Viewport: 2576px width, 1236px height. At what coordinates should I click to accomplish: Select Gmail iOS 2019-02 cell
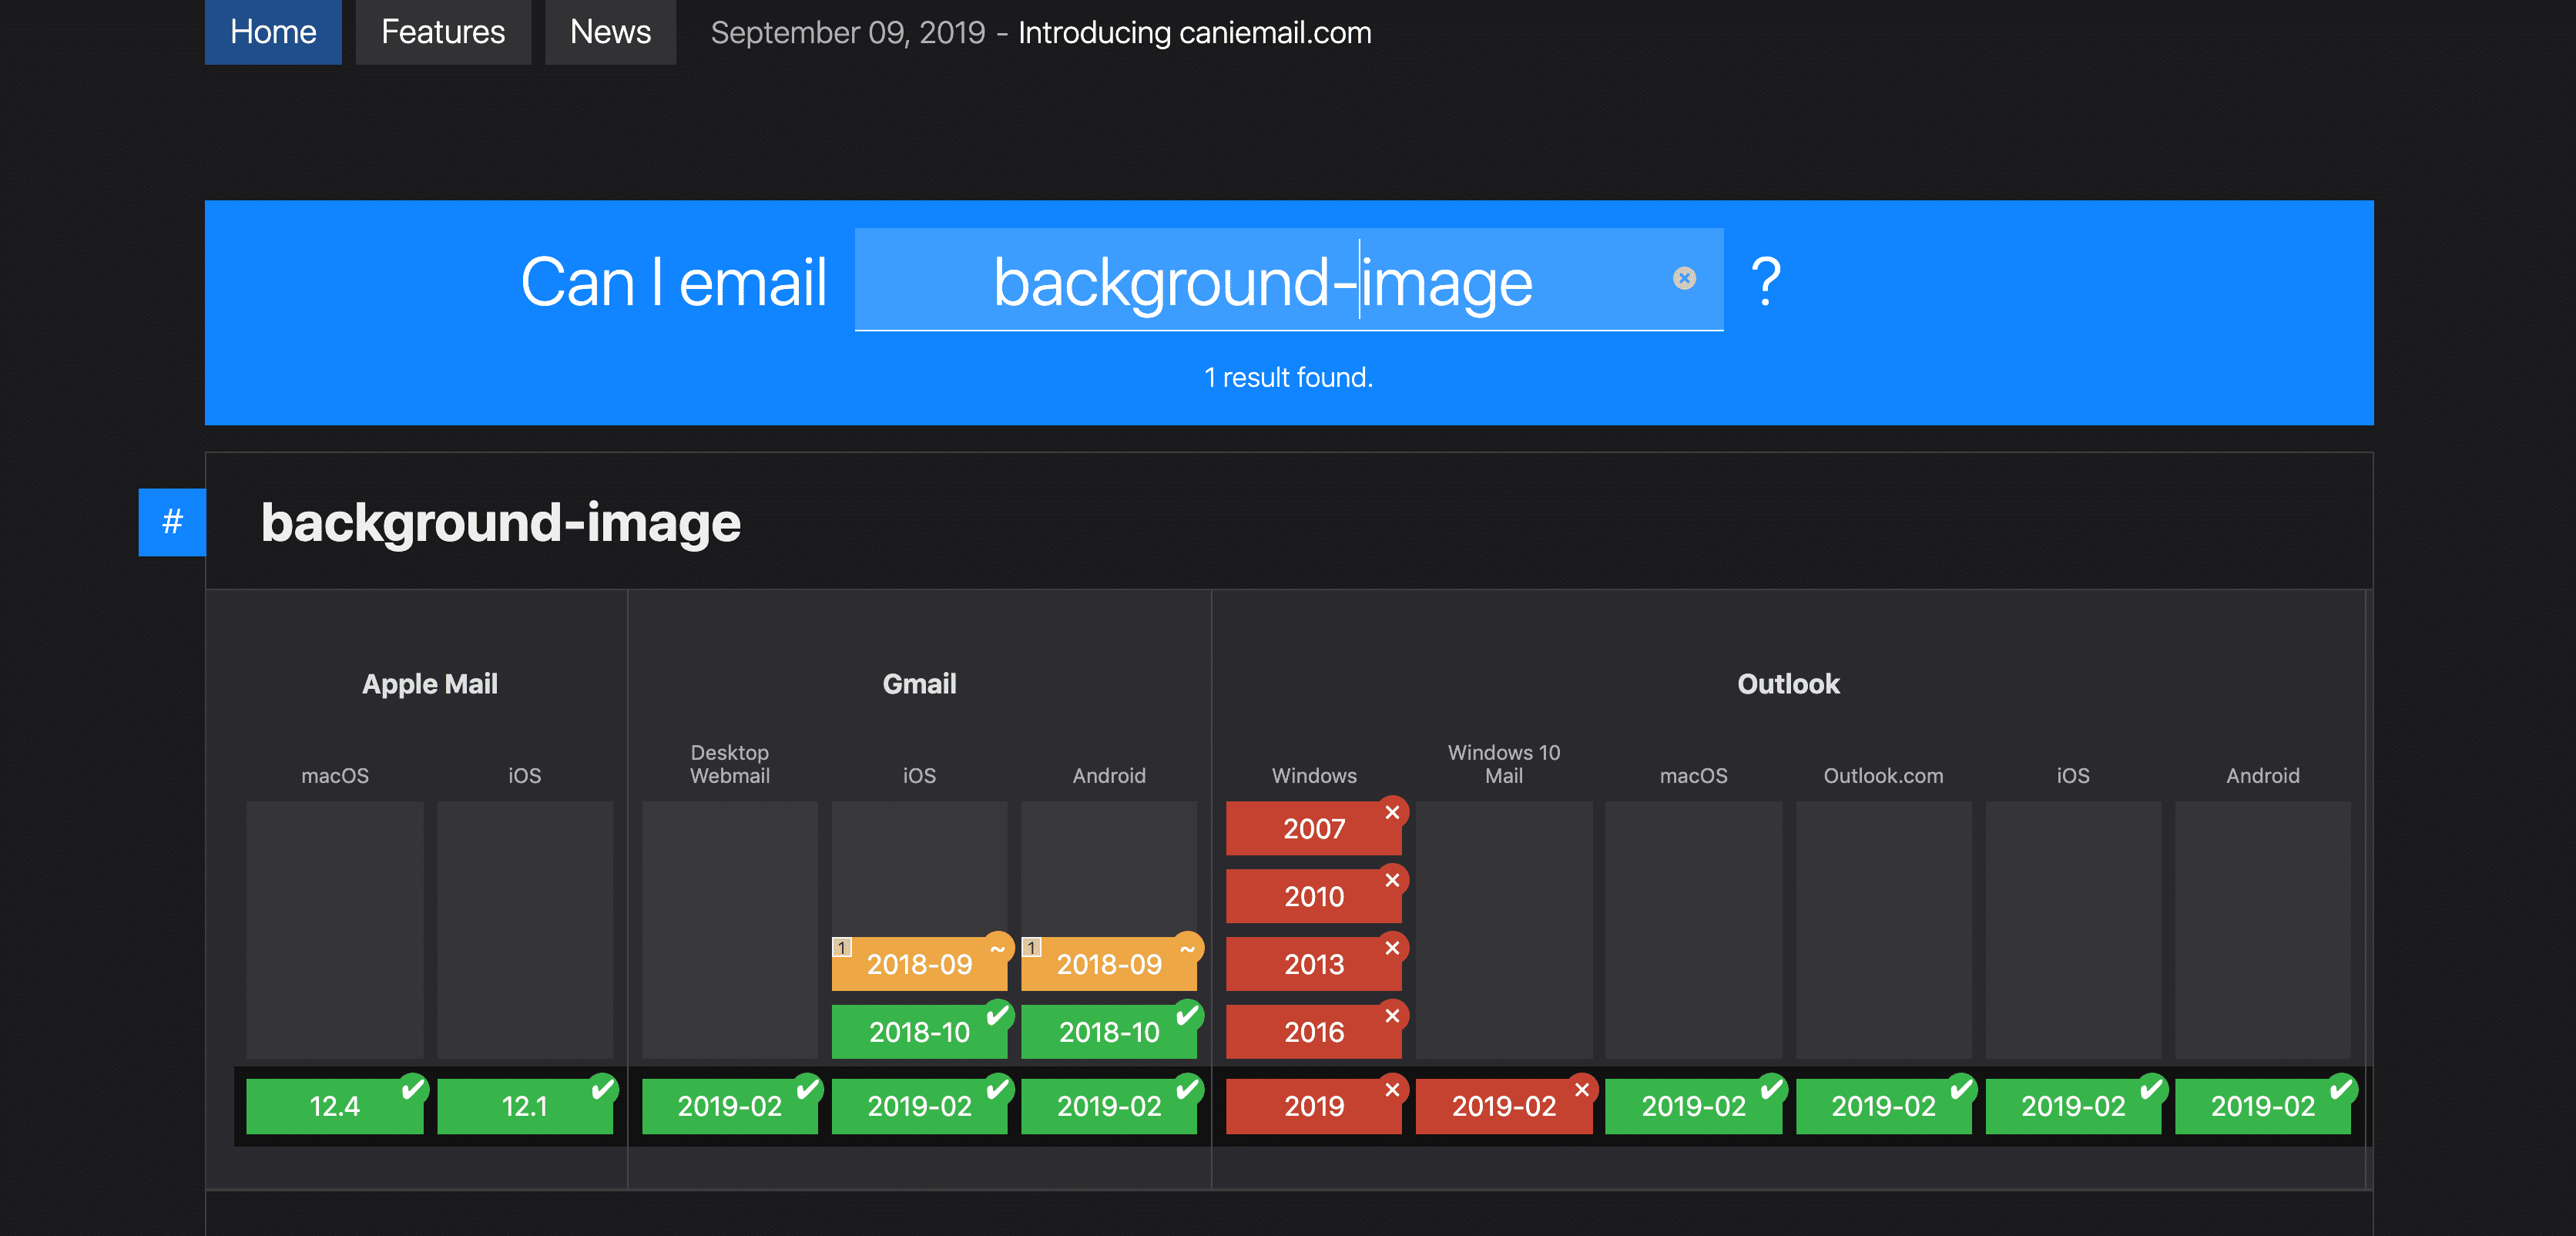point(920,1106)
